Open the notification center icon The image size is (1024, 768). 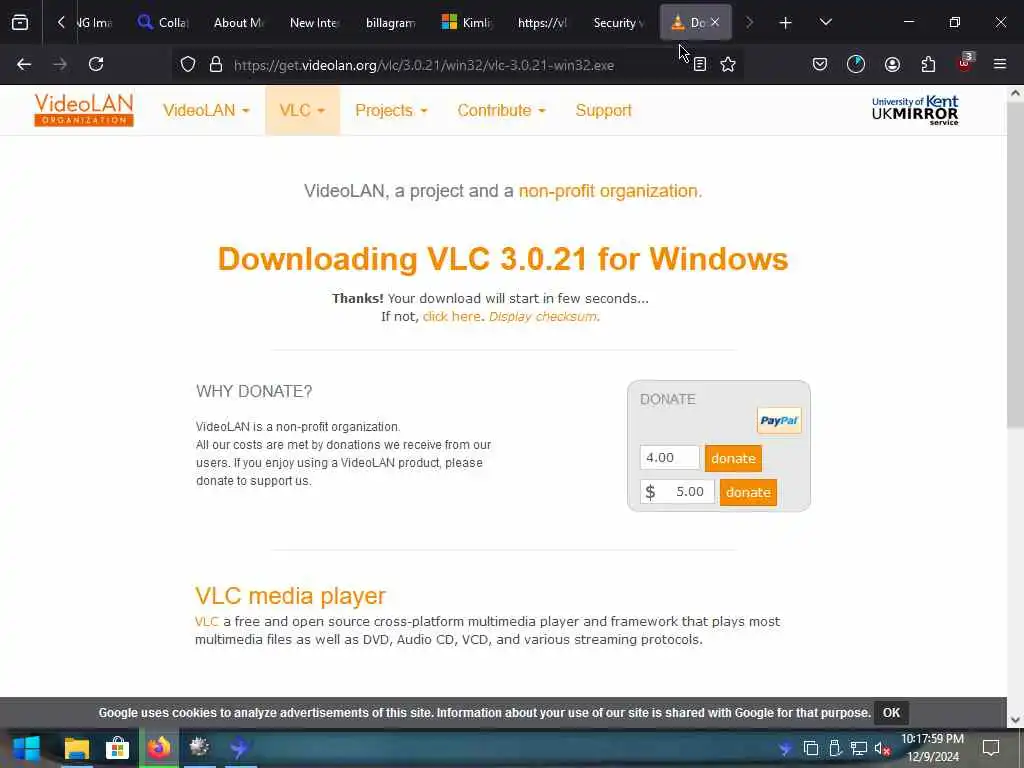click(x=991, y=748)
